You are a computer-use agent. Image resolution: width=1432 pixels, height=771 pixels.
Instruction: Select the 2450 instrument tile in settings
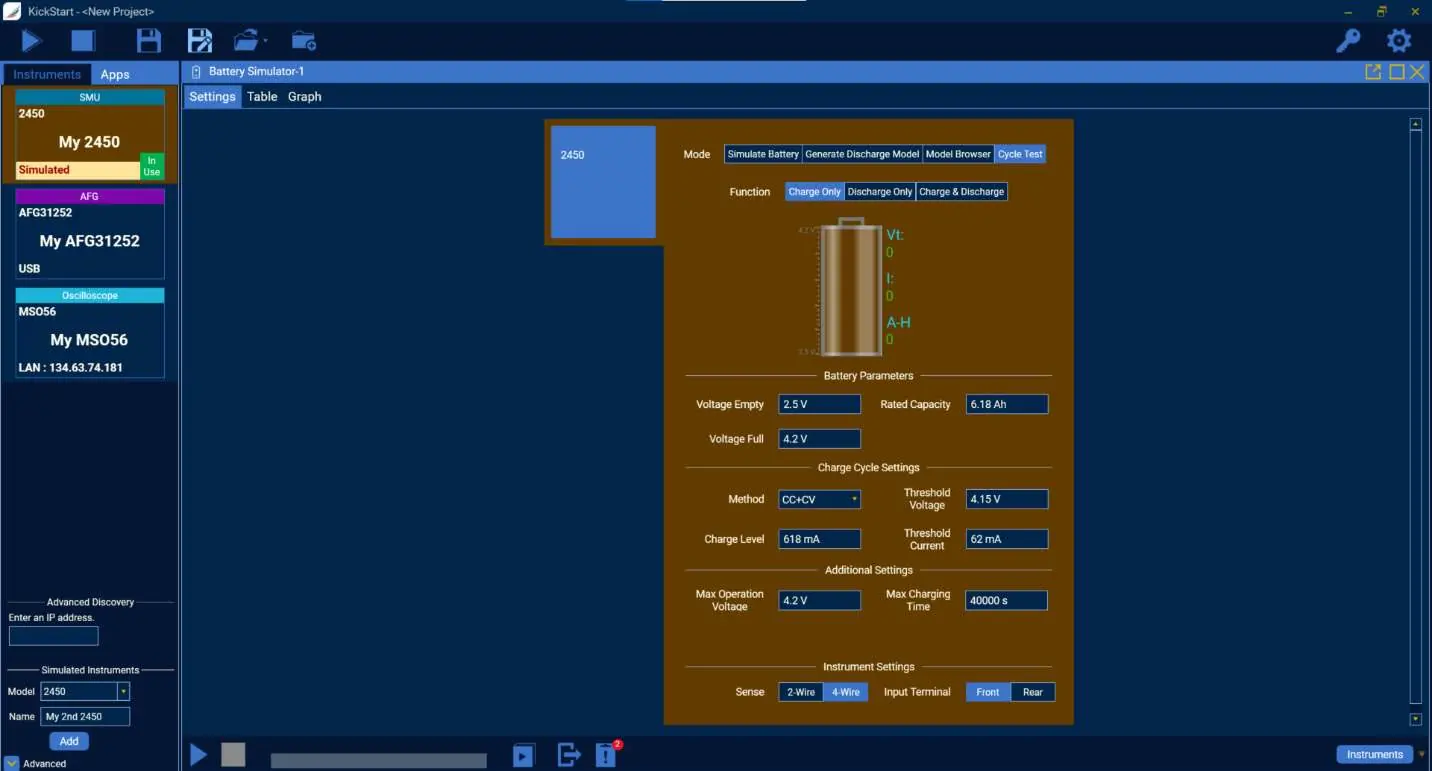pos(603,181)
